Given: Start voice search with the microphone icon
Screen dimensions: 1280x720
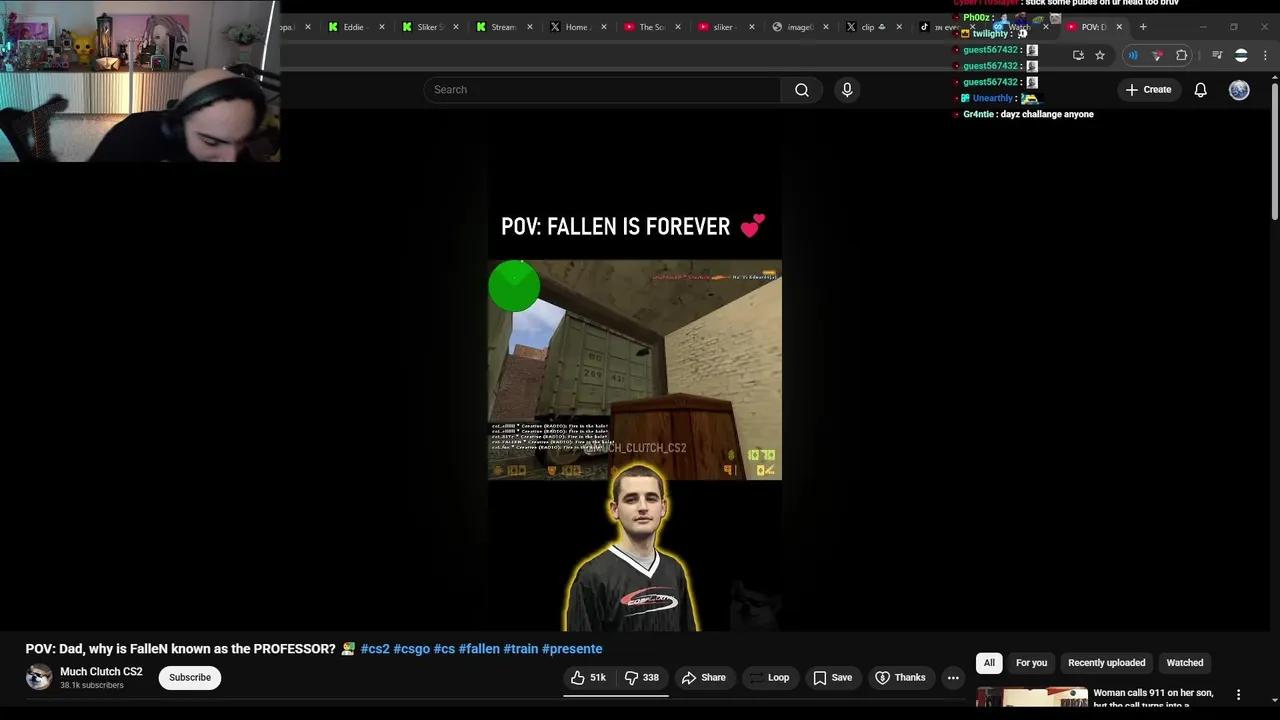Looking at the screenshot, I should point(847,90).
